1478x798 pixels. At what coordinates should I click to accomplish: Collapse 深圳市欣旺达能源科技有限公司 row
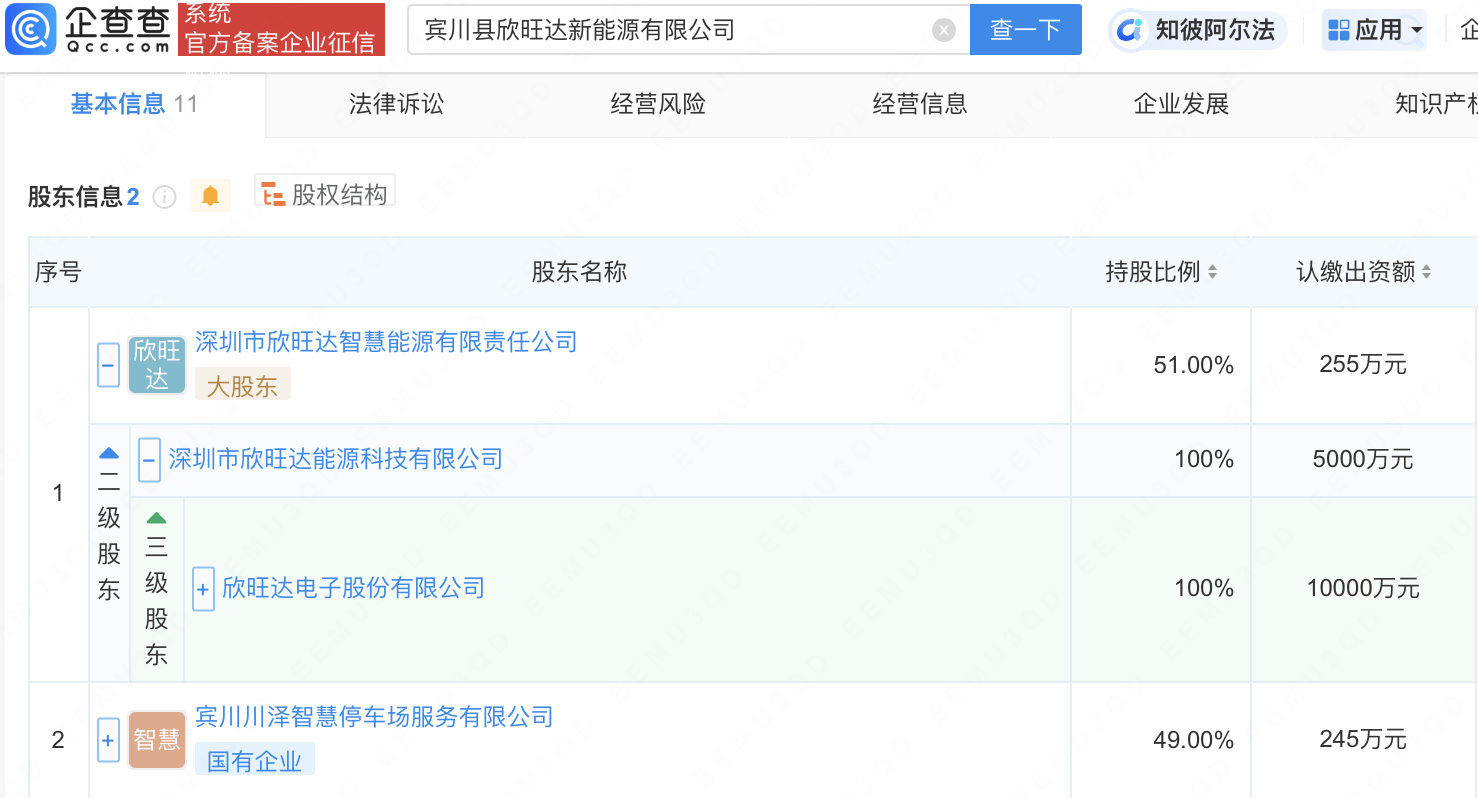pyautogui.click(x=149, y=460)
